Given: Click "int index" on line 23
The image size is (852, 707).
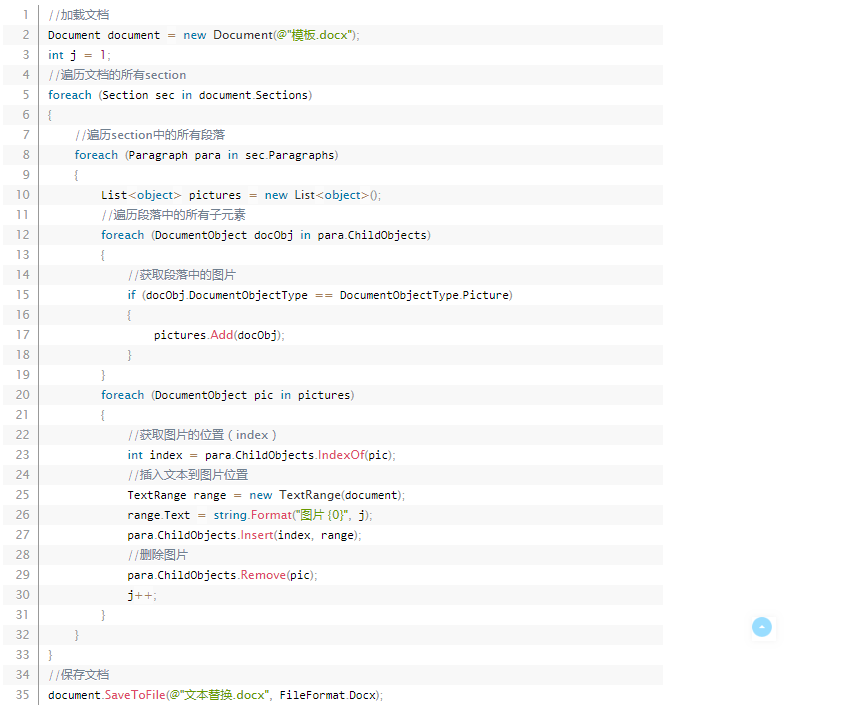Looking at the screenshot, I should 155,455.
